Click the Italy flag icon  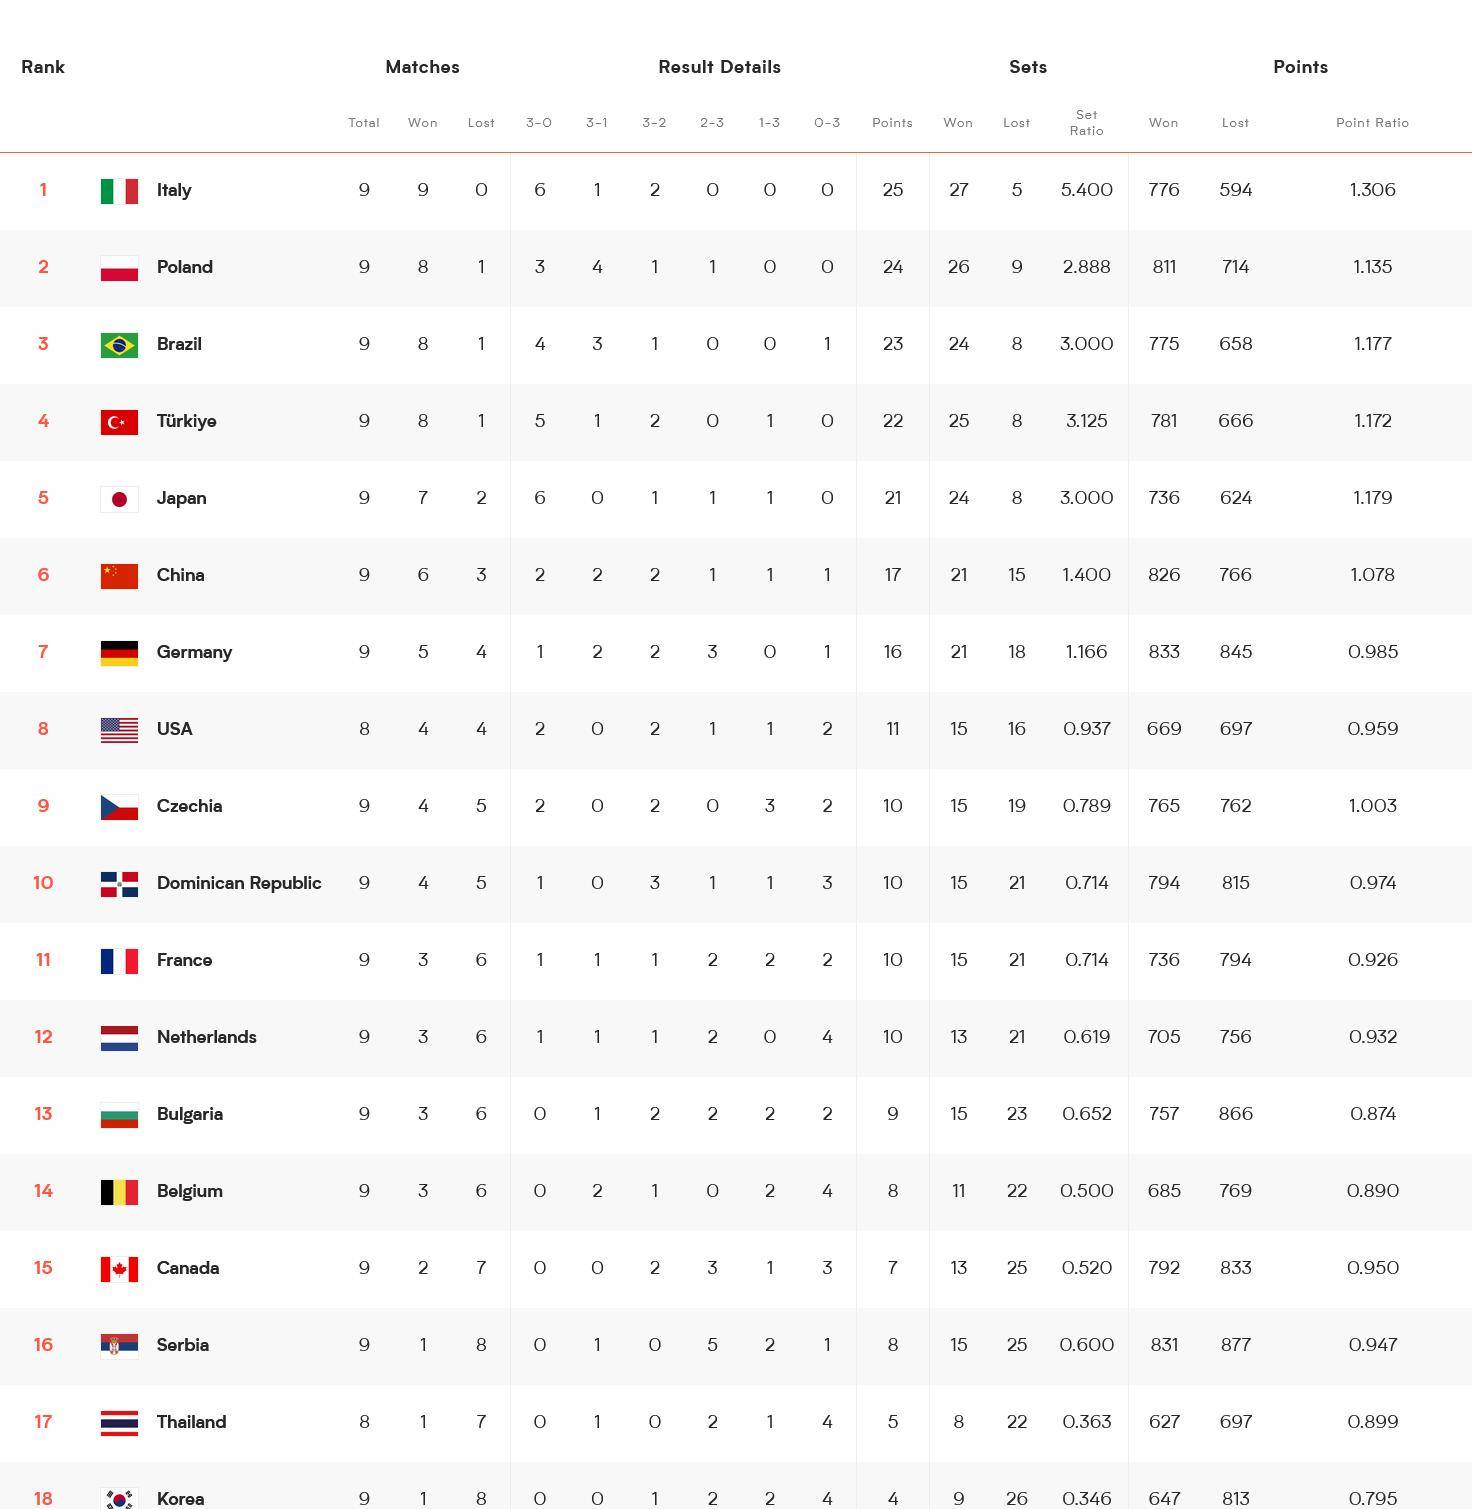[119, 190]
